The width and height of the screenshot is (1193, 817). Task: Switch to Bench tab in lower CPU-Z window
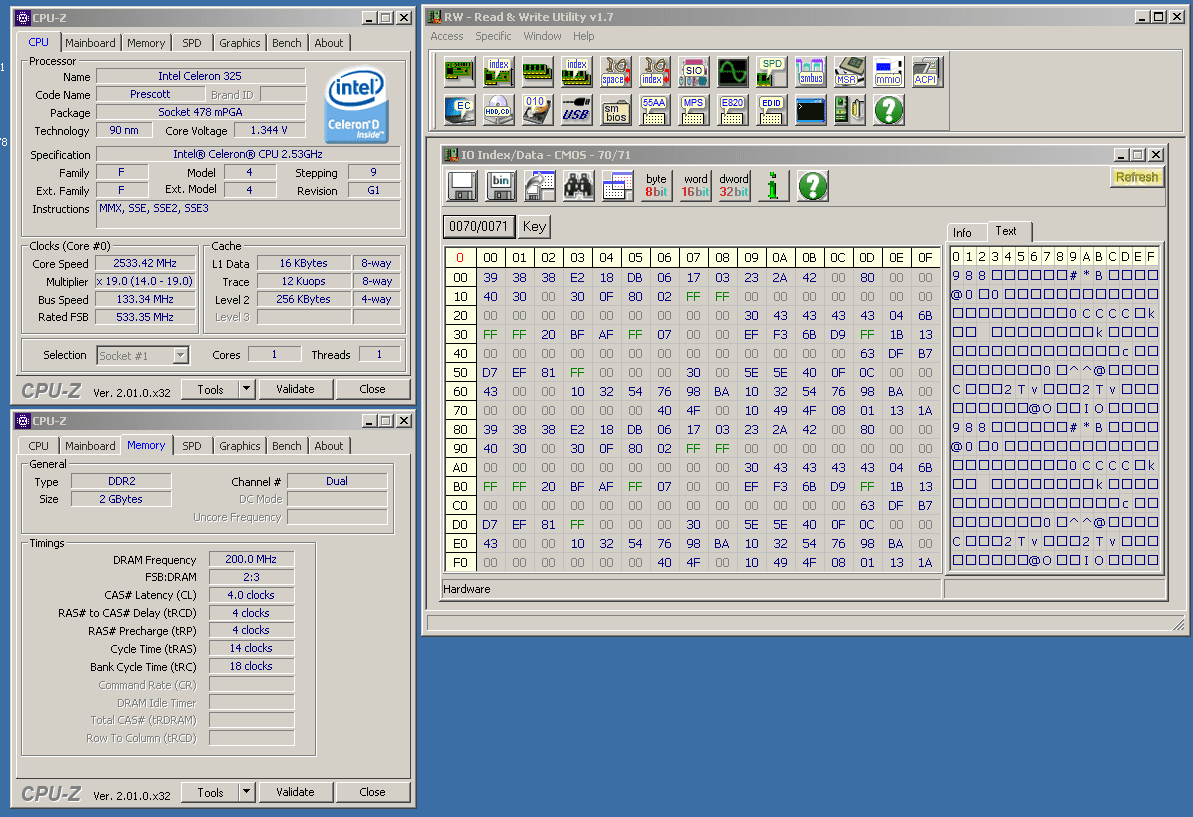click(287, 446)
